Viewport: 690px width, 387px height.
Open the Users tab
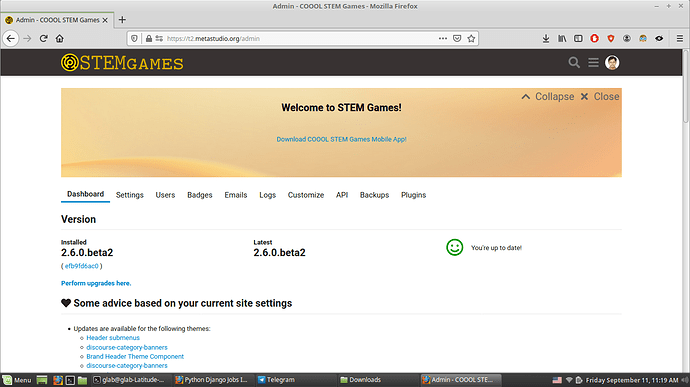click(165, 195)
